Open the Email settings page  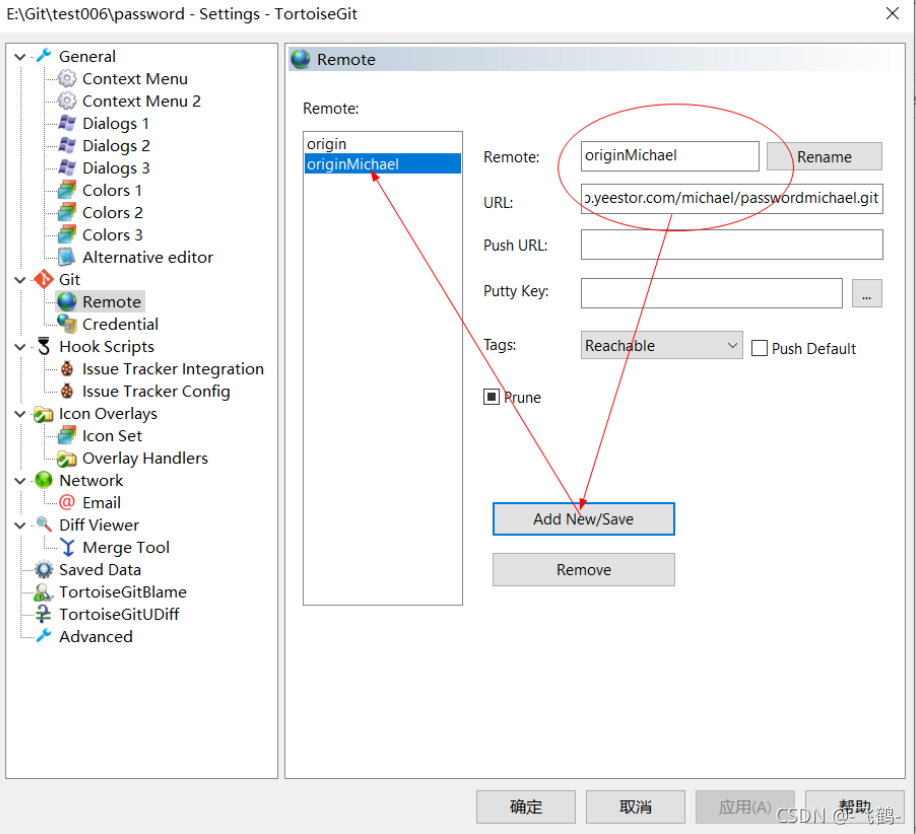click(x=102, y=502)
